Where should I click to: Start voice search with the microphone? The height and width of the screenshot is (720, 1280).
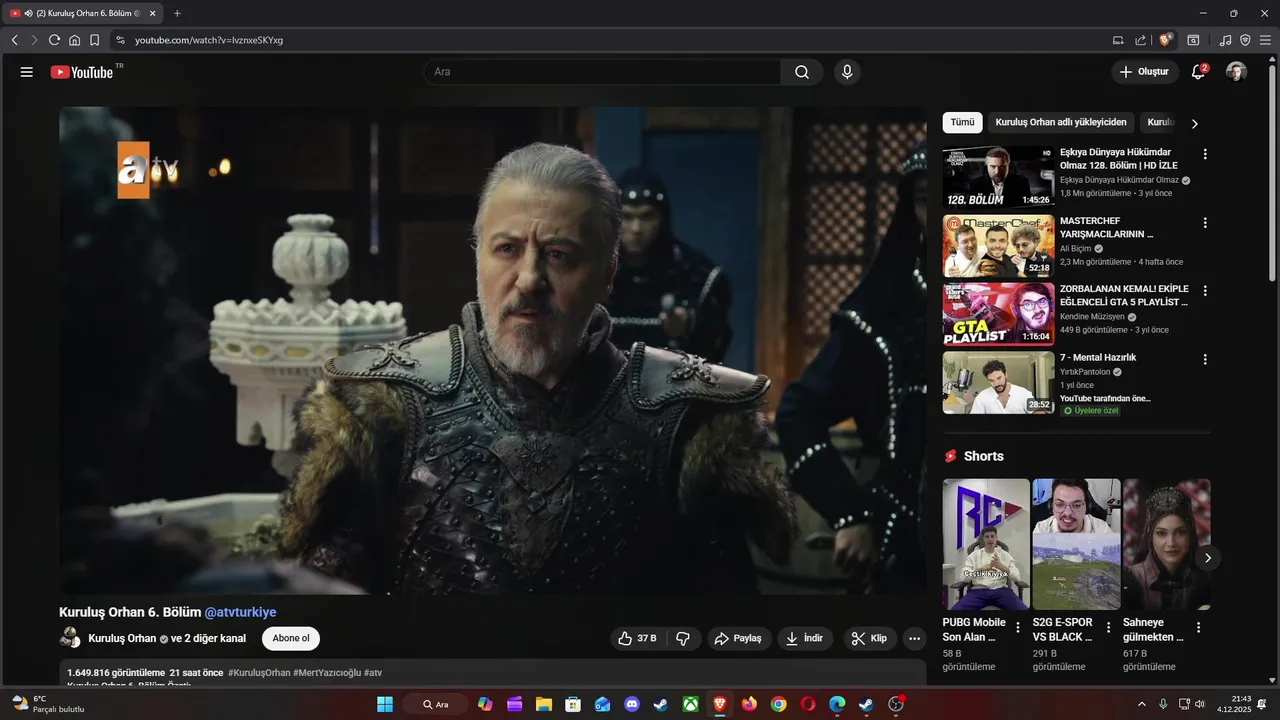click(x=847, y=72)
